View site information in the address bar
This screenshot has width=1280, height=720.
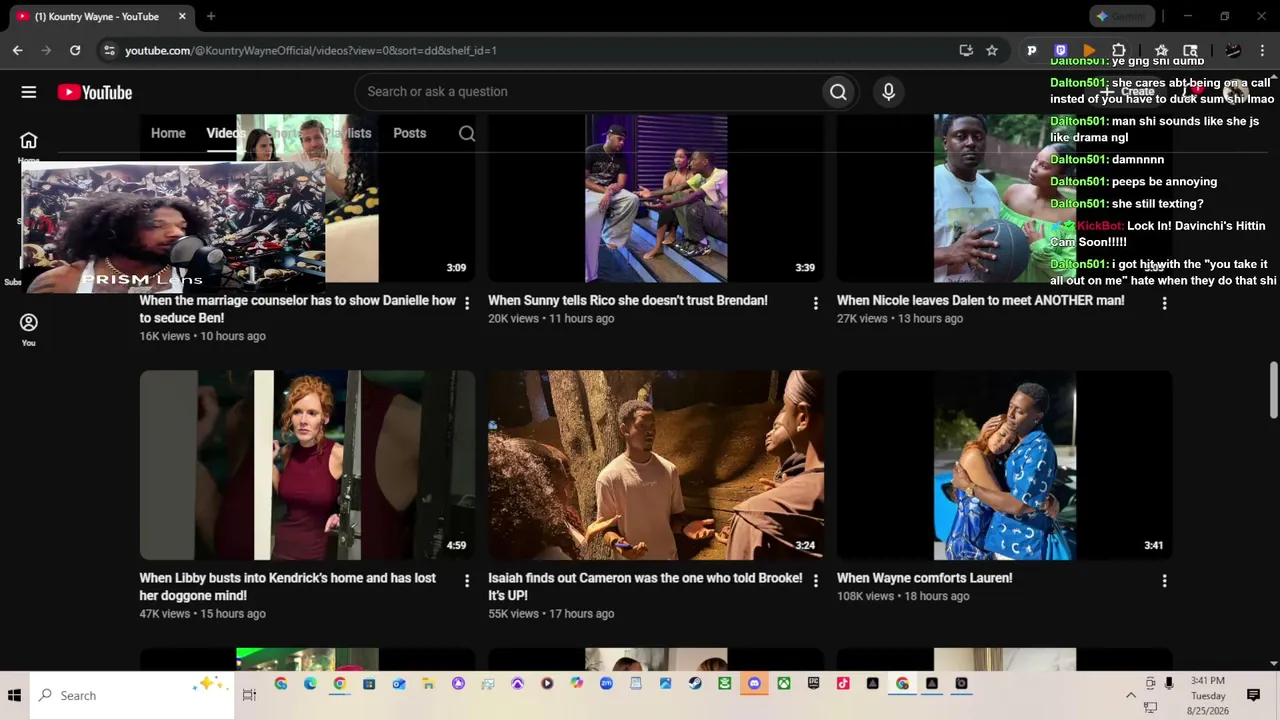click(x=109, y=50)
